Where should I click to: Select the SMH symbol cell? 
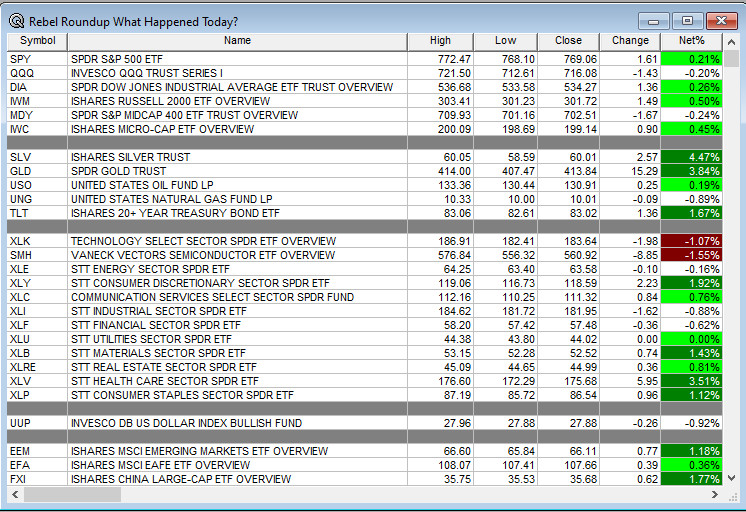pyautogui.click(x=38, y=255)
